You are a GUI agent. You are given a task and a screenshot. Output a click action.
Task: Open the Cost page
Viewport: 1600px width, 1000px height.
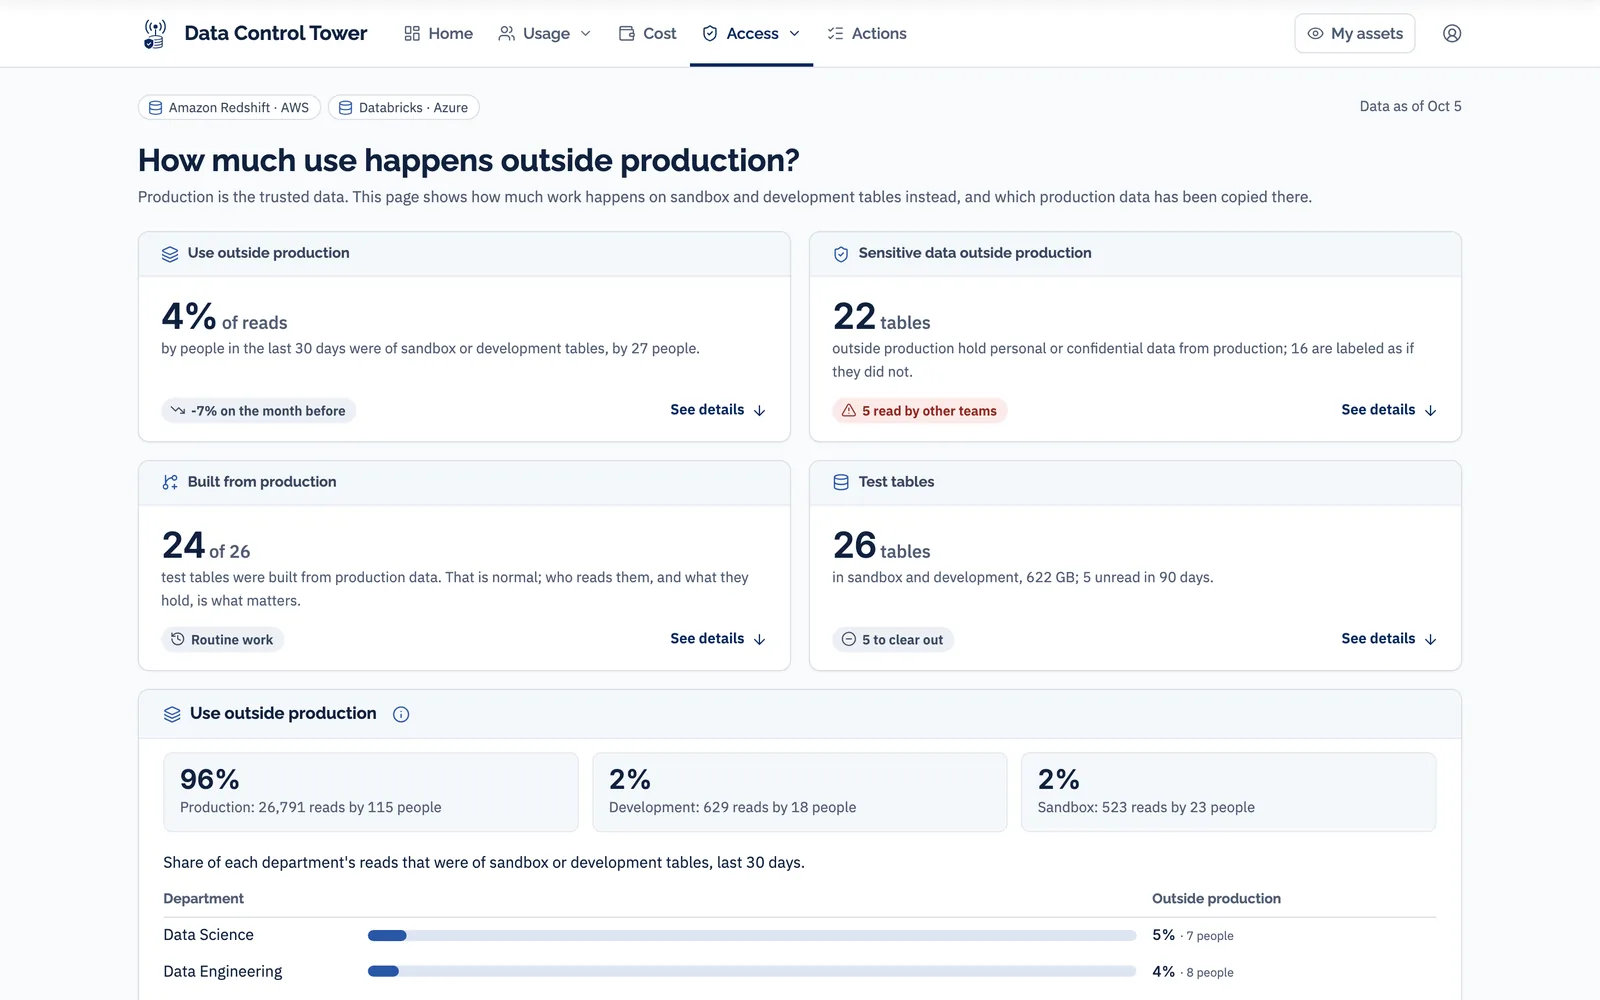pyautogui.click(x=648, y=34)
